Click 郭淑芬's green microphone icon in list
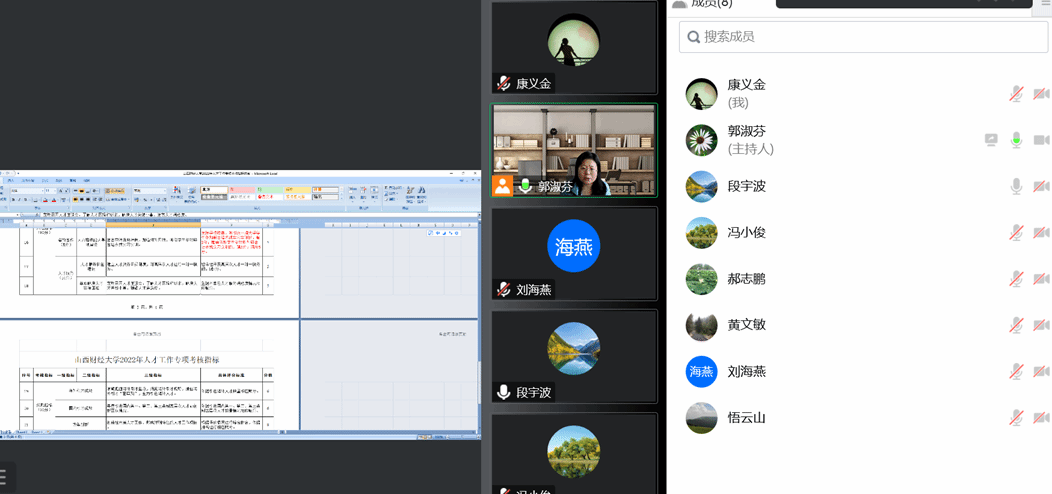The width and height of the screenshot is (1052, 494). pyautogui.click(x=1016, y=140)
